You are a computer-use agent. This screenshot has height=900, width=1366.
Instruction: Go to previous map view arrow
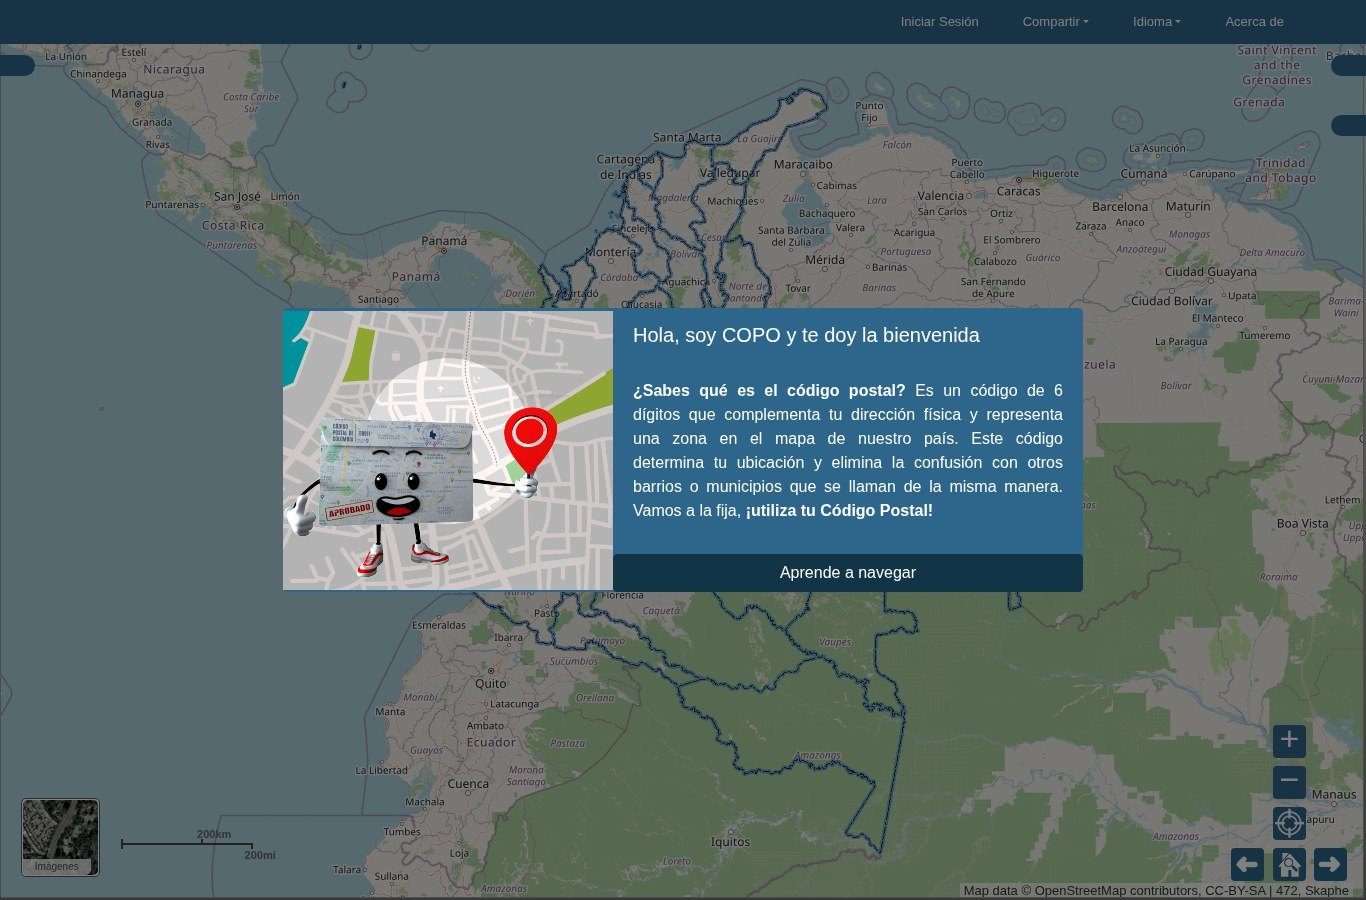tap(1247, 864)
